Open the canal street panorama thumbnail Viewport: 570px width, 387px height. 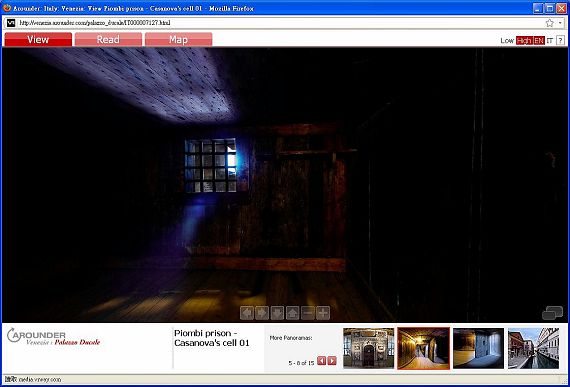tap(533, 348)
